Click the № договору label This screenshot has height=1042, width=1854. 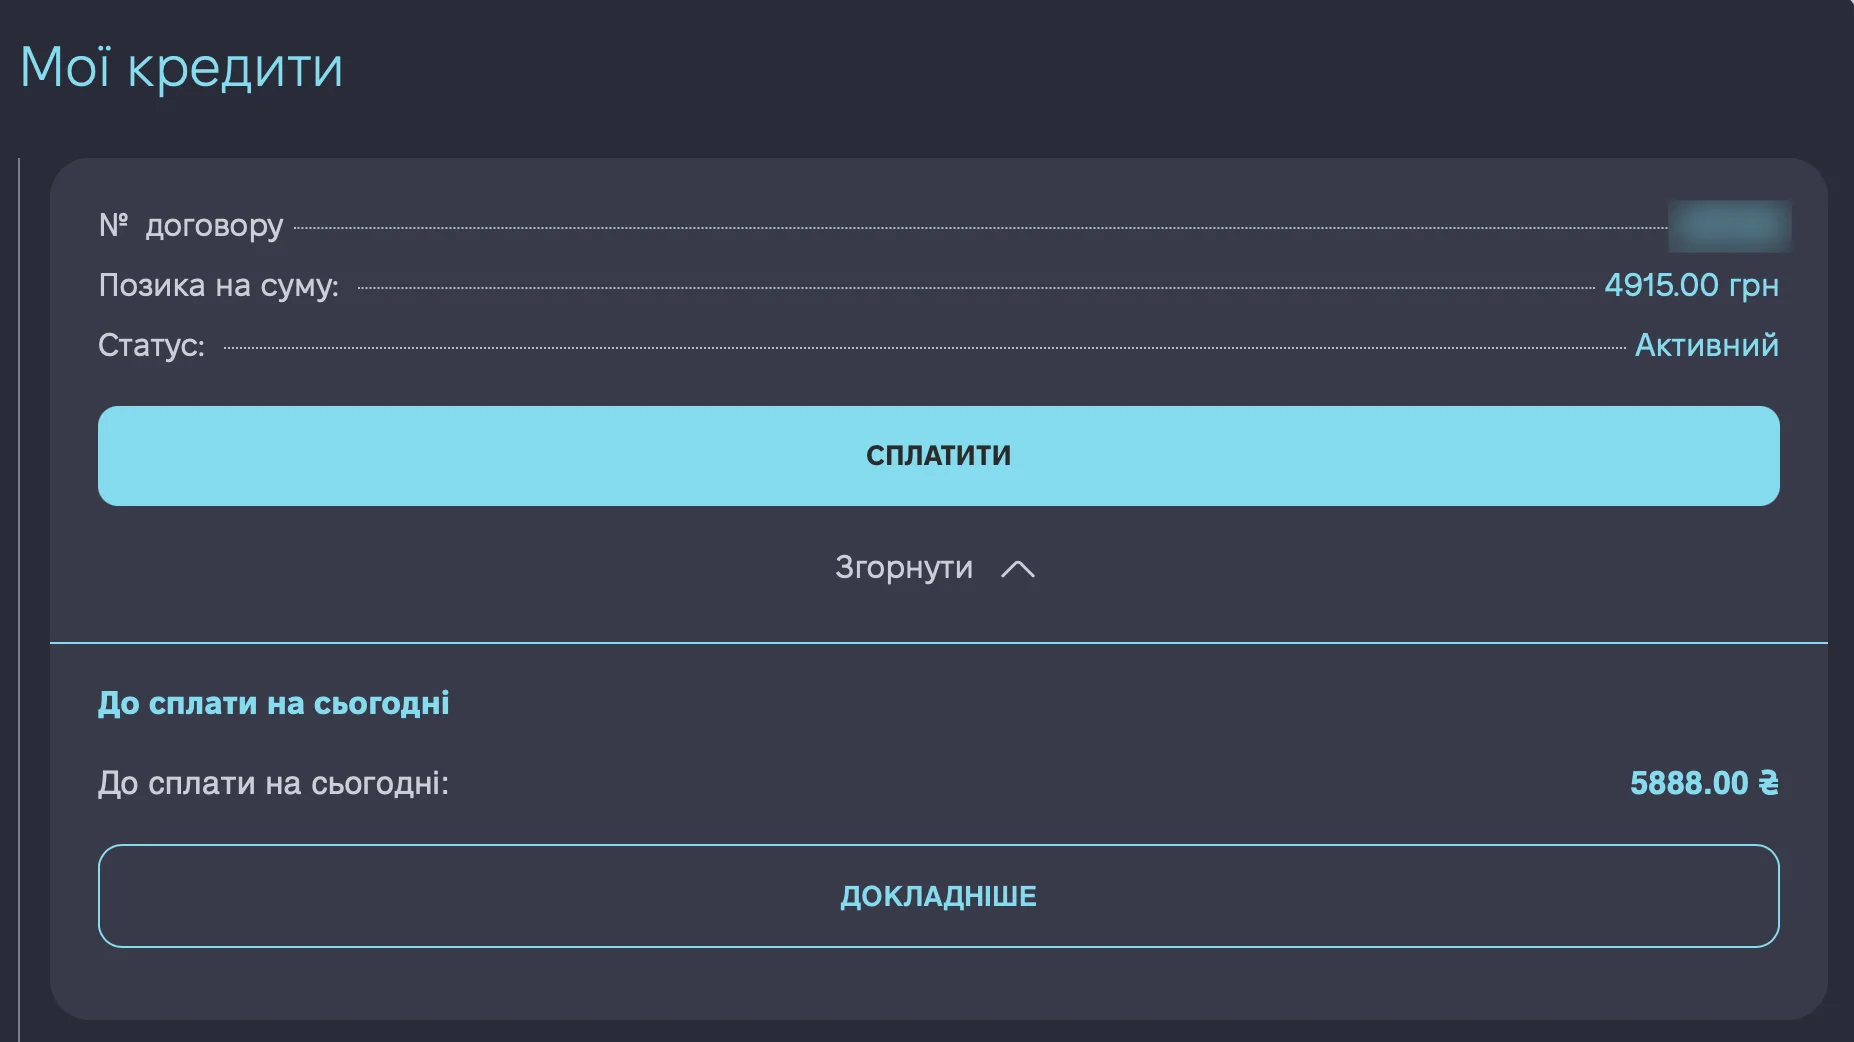click(191, 226)
